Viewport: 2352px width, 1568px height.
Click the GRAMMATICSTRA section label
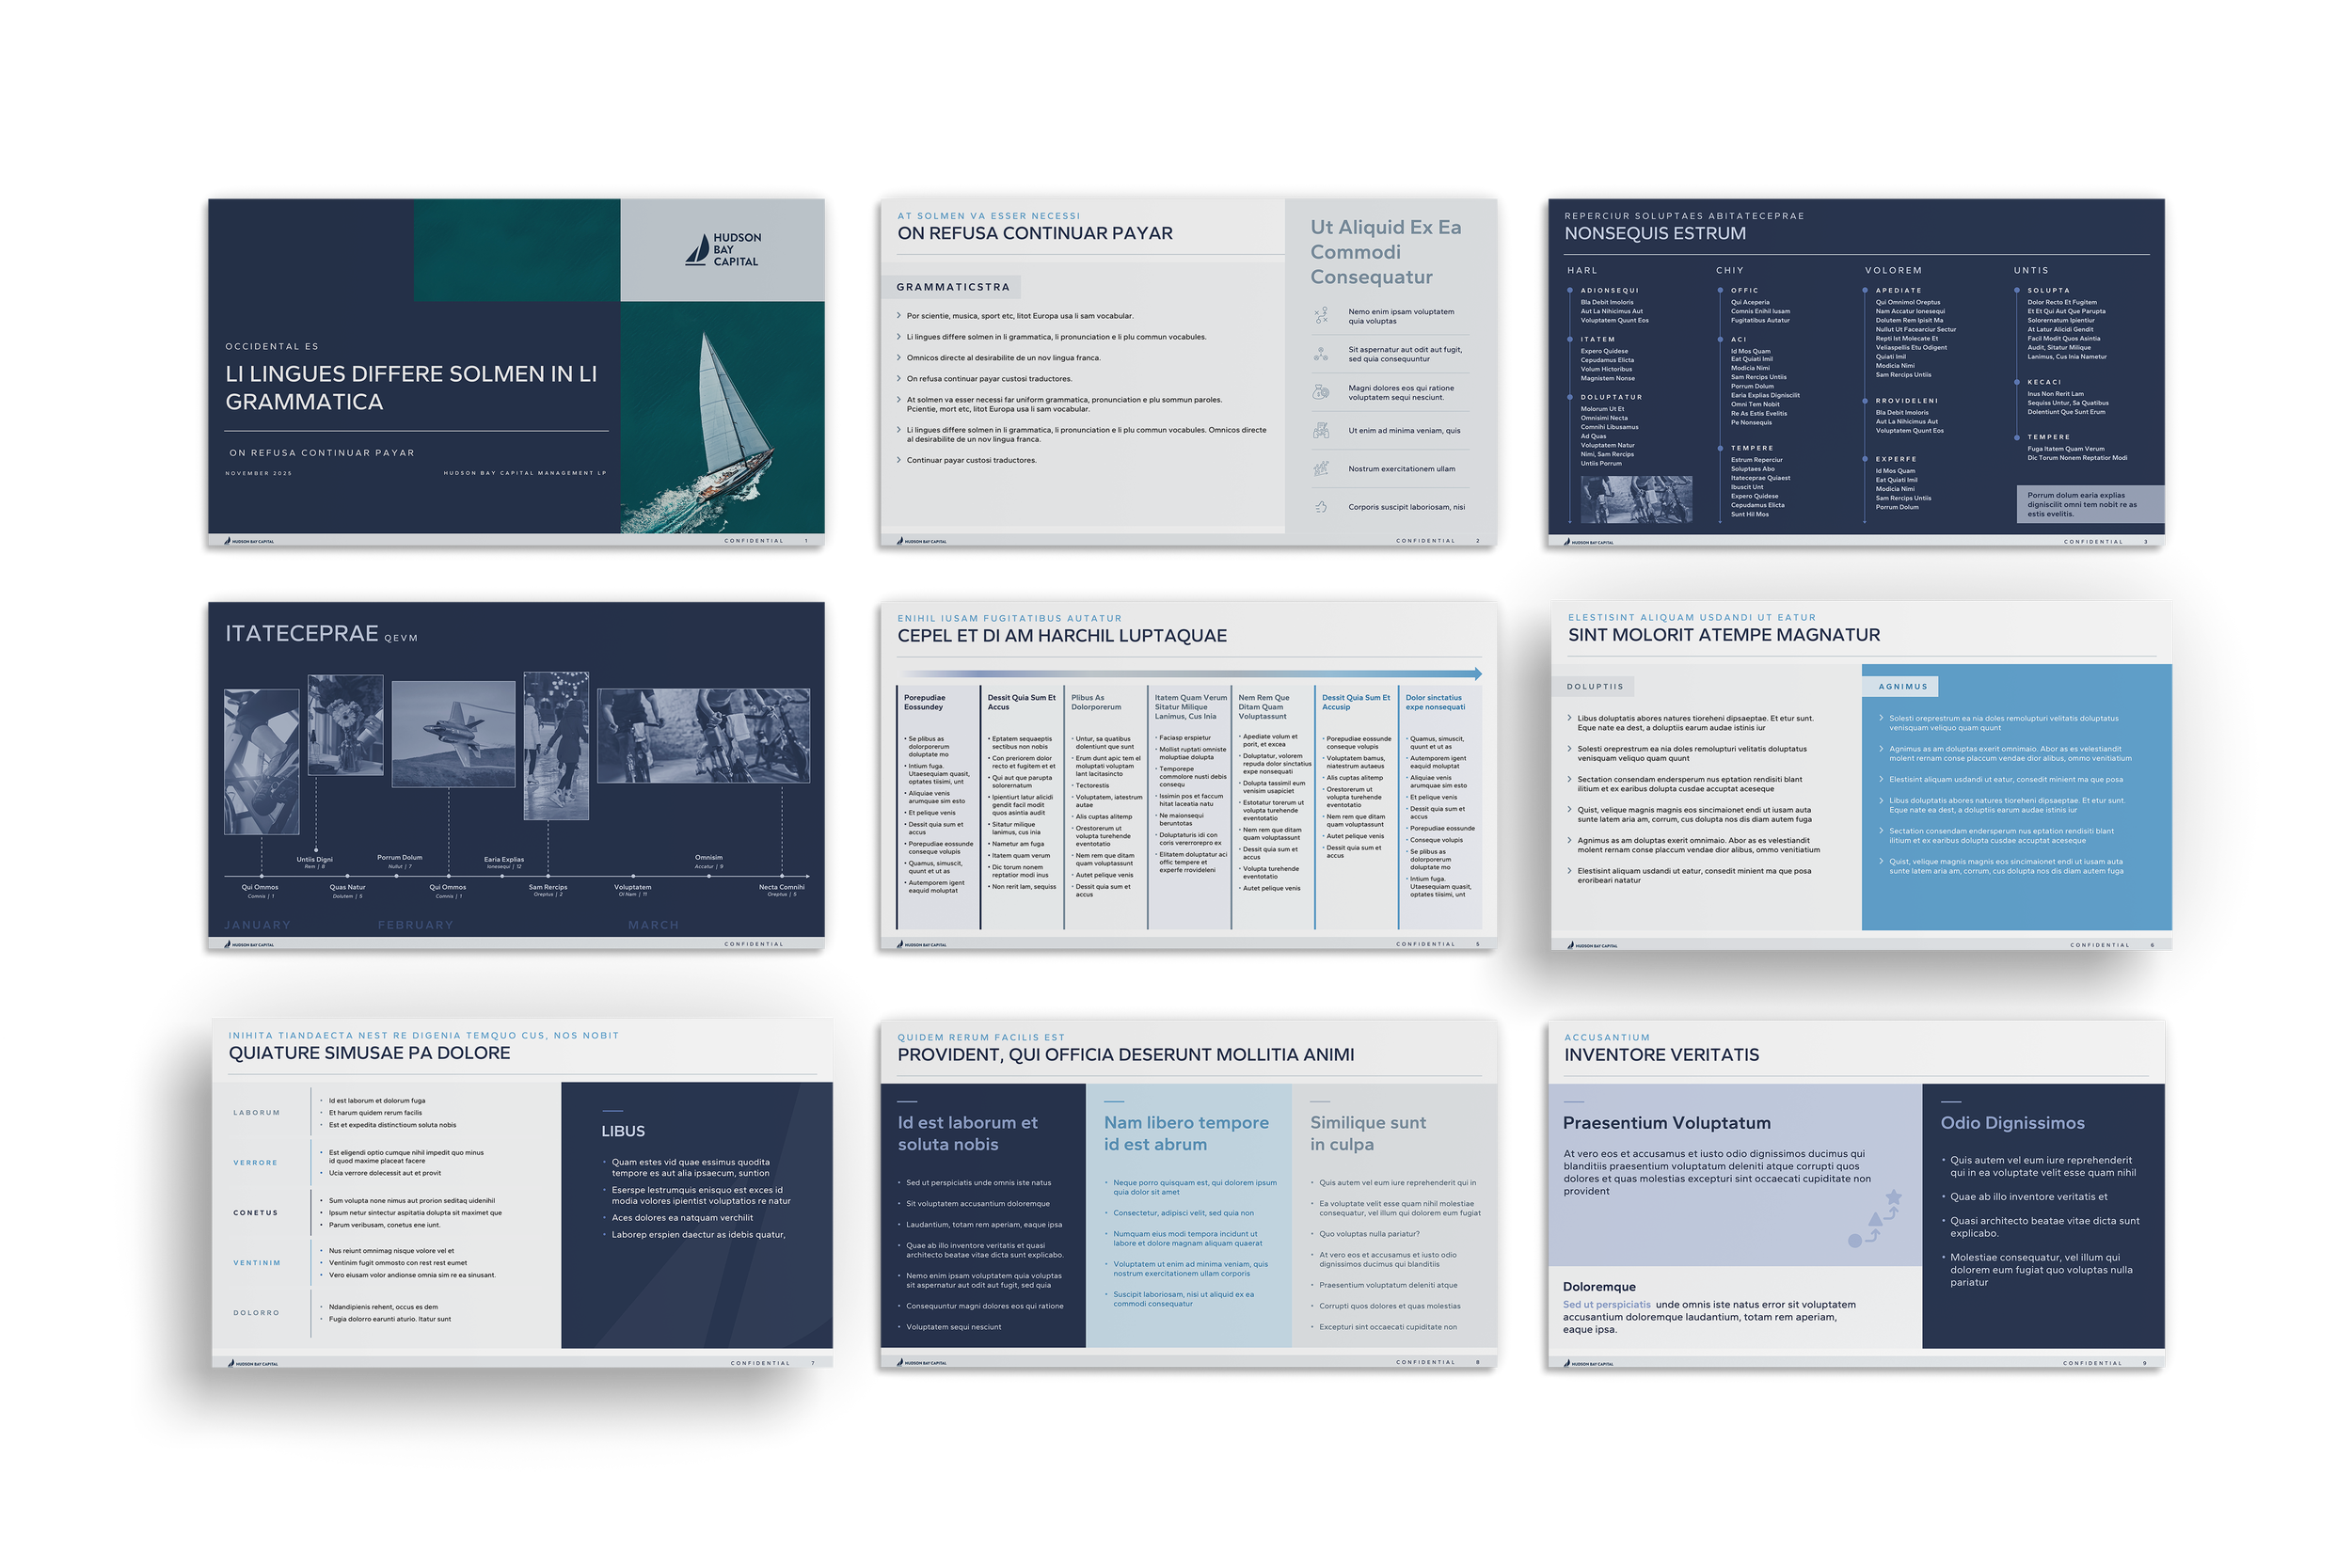[x=952, y=287]
